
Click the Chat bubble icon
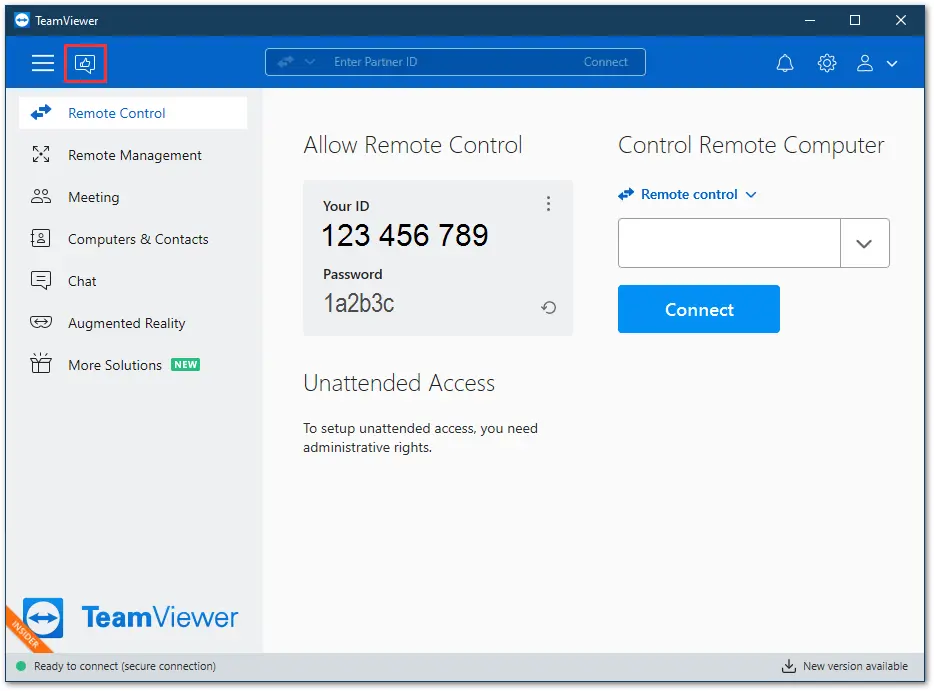coord(41,280)
